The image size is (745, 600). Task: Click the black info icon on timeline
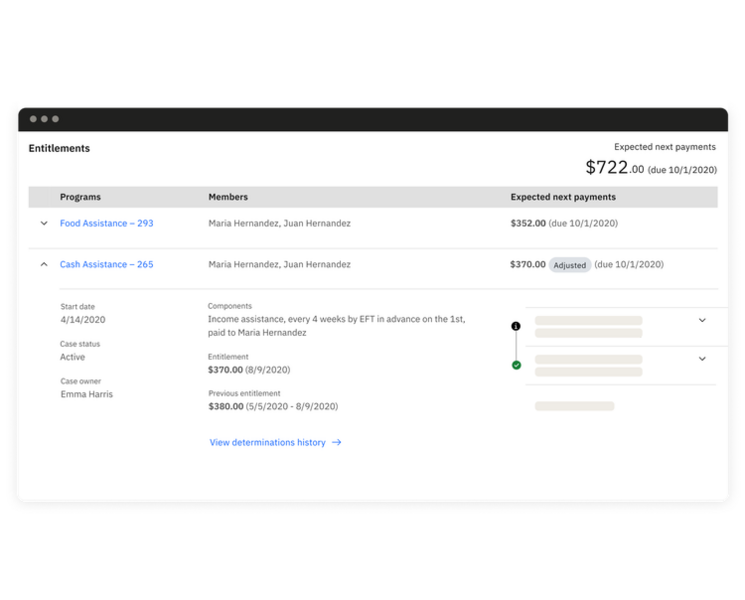click(516, 326)
